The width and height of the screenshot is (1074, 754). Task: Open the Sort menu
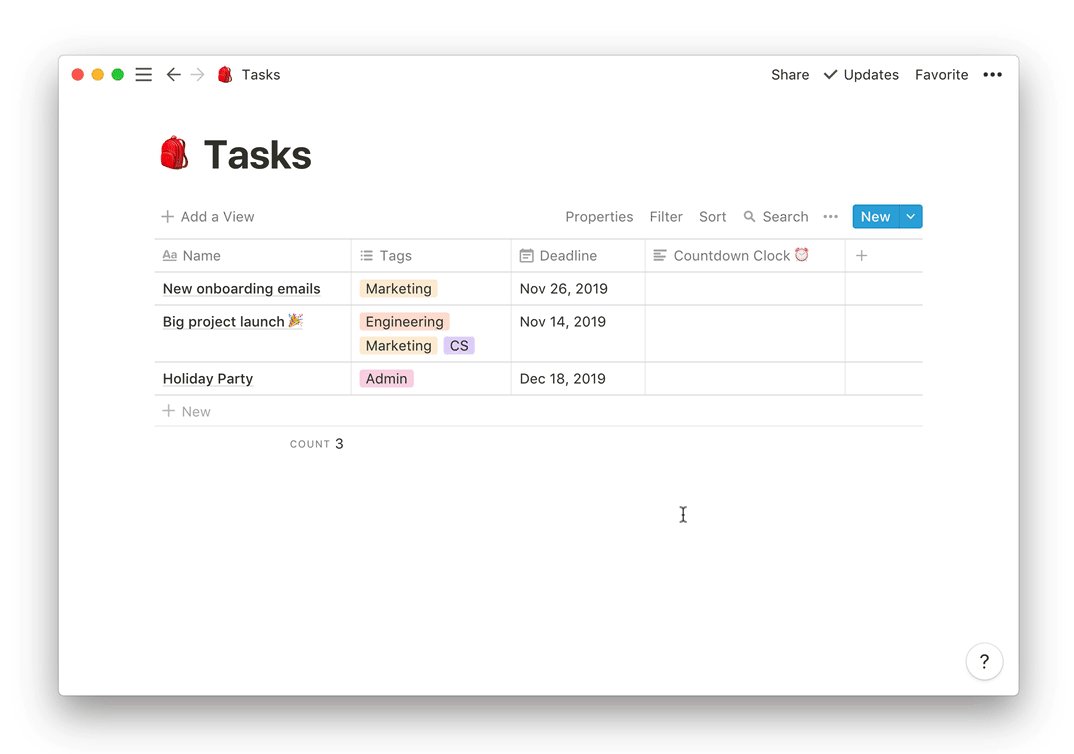point(712,216)
